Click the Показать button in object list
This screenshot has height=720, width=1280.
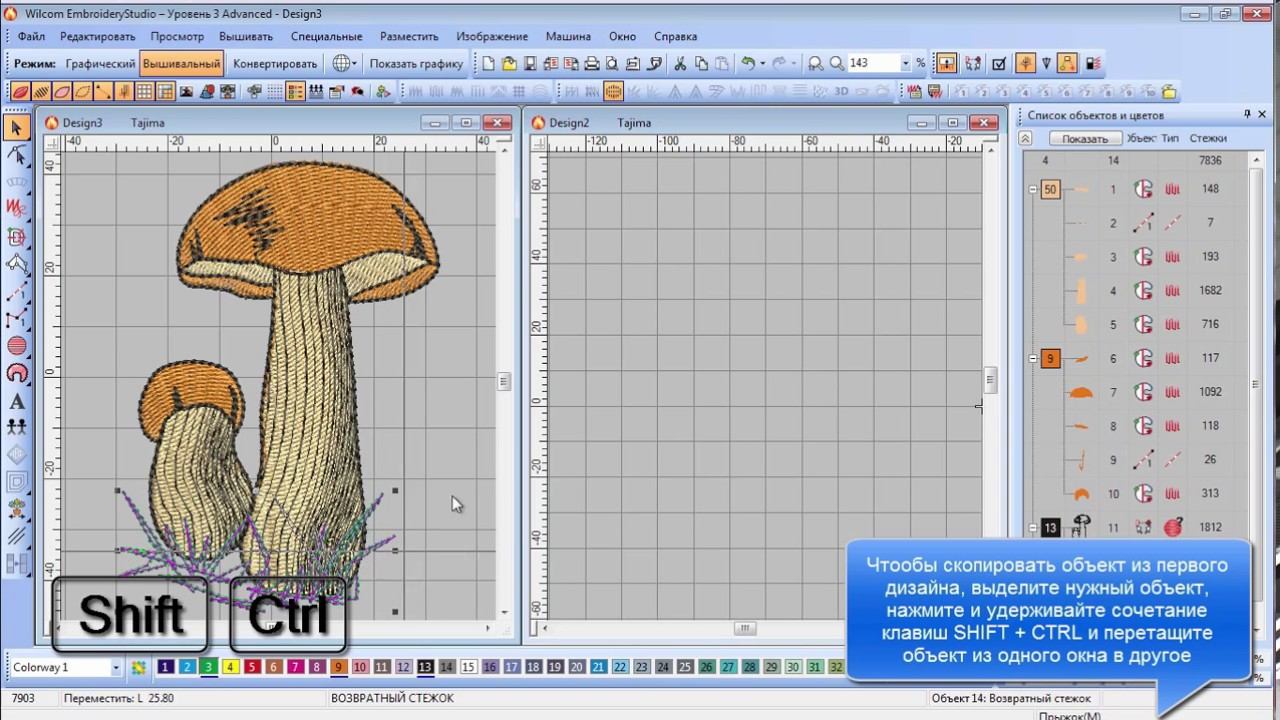pos(1085,139)
